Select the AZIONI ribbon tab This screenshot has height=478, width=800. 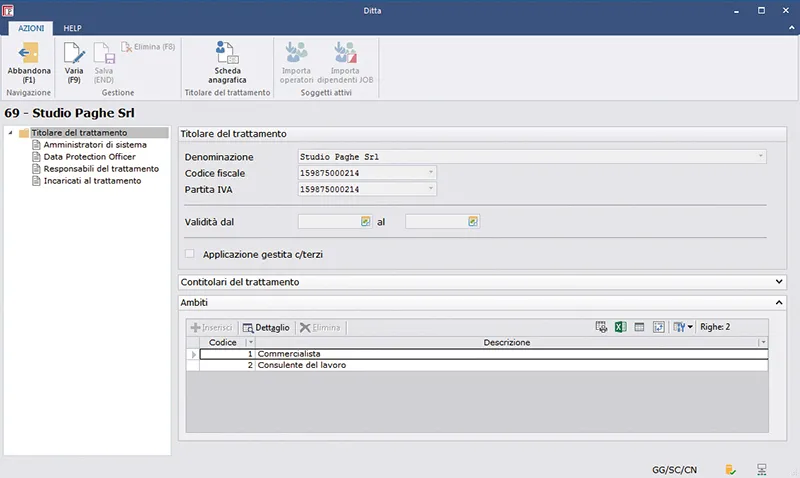(x=31, y=28)
